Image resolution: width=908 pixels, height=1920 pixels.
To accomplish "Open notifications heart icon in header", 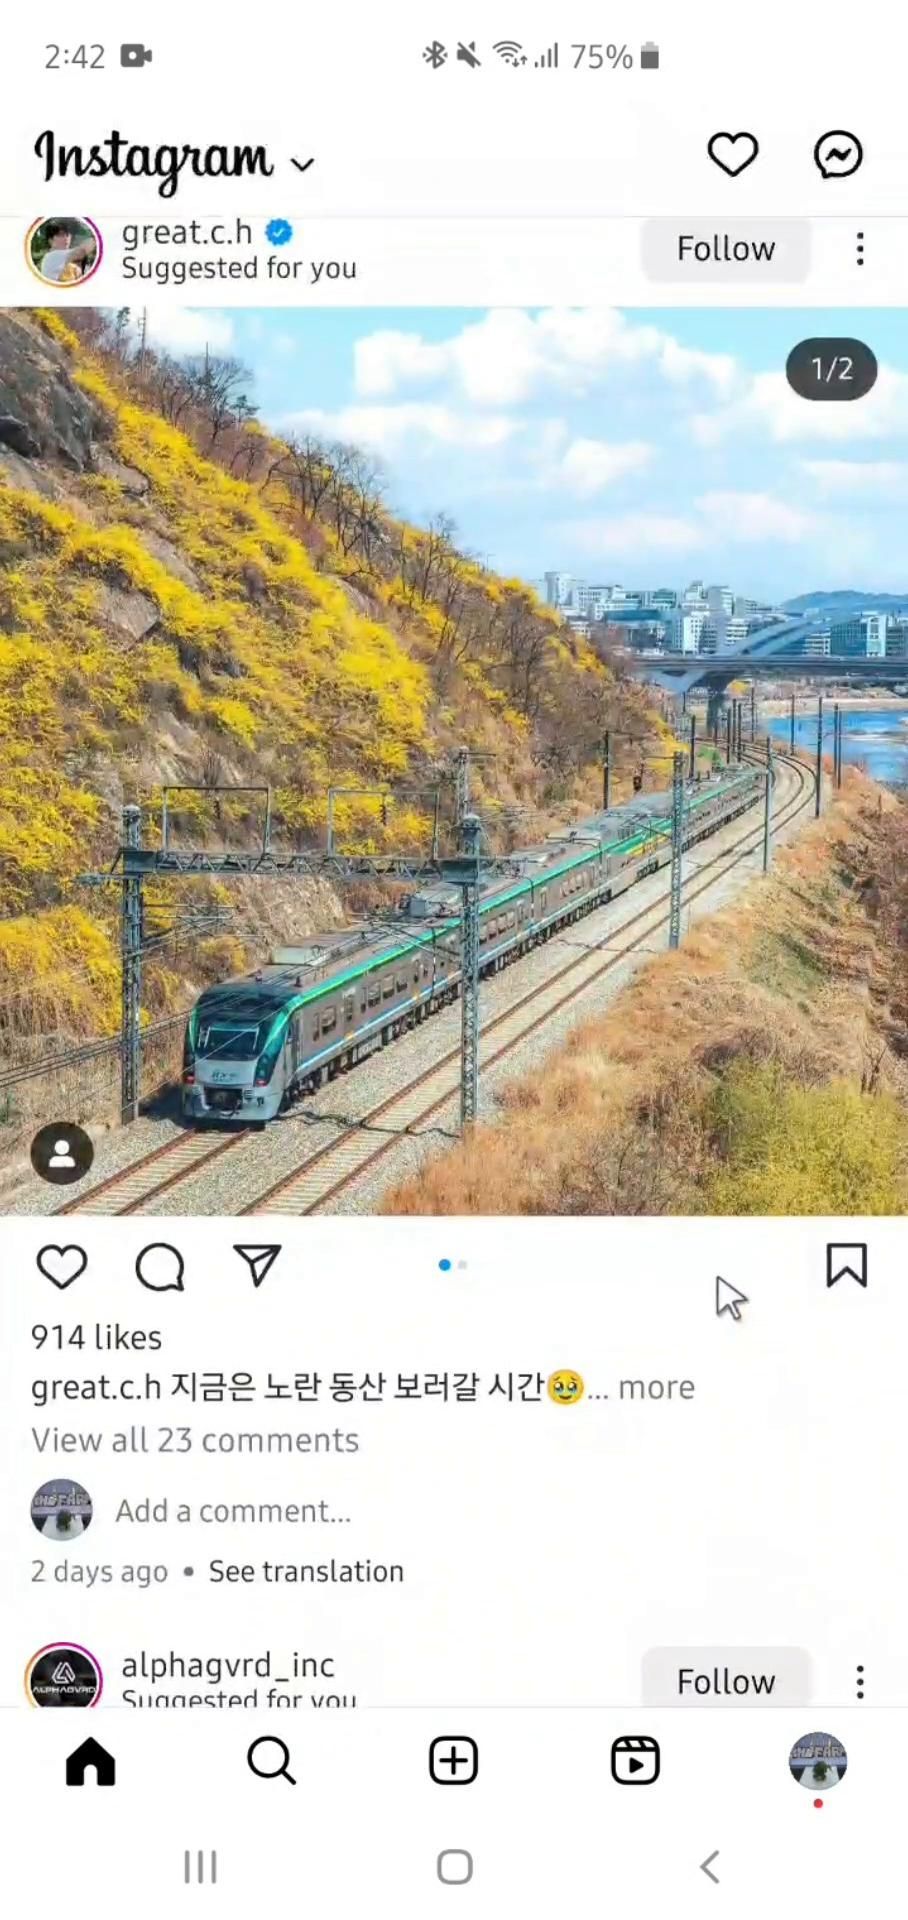I will (x=733, y=155).
